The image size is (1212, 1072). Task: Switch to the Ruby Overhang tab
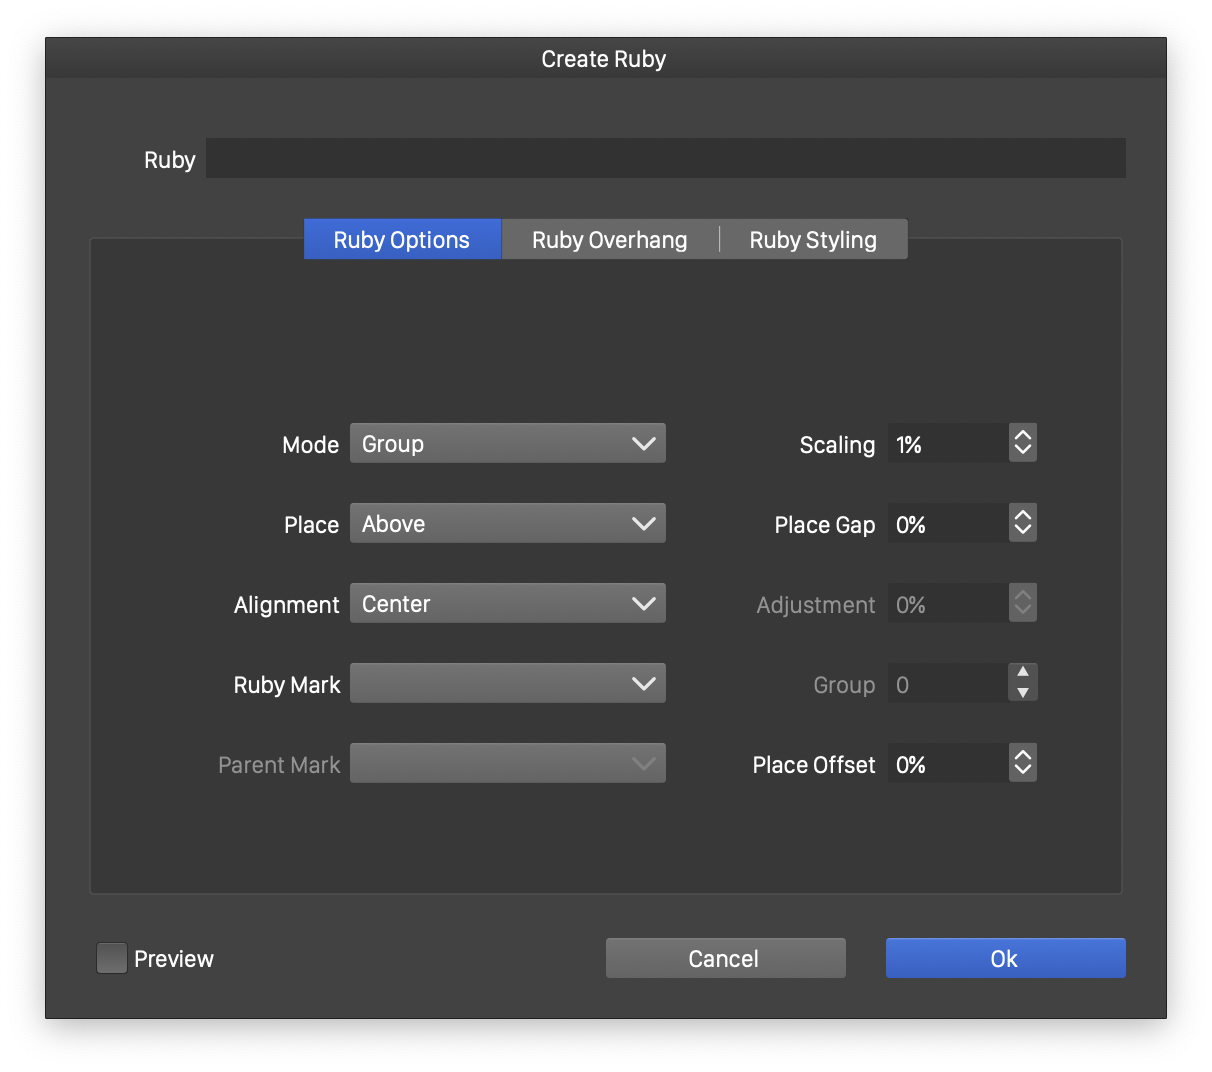(x=609, y=240)
